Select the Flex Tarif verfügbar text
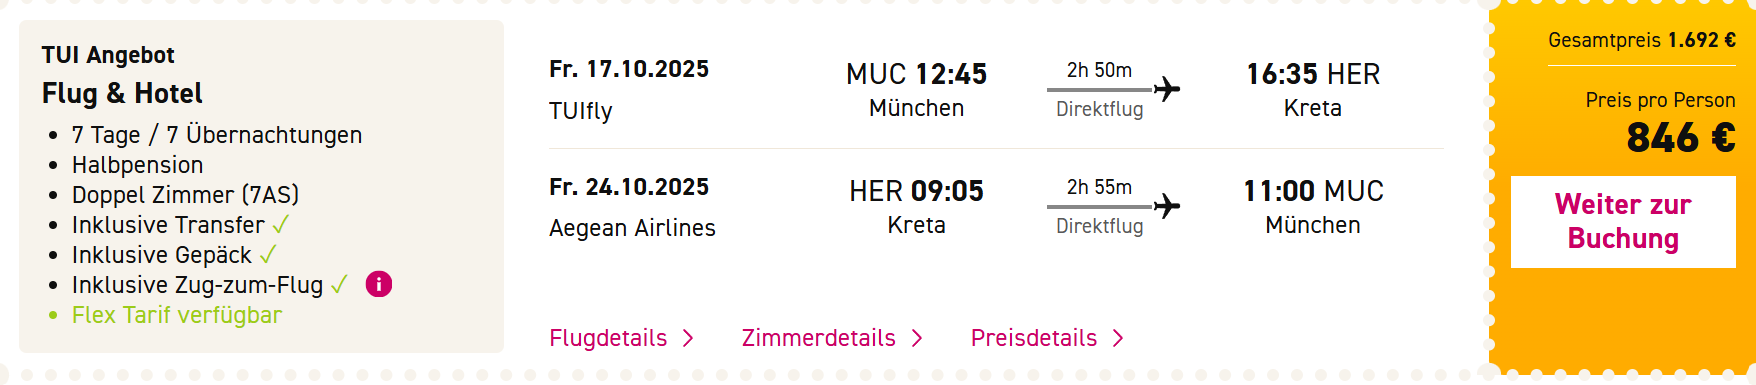 click(177, 315)
